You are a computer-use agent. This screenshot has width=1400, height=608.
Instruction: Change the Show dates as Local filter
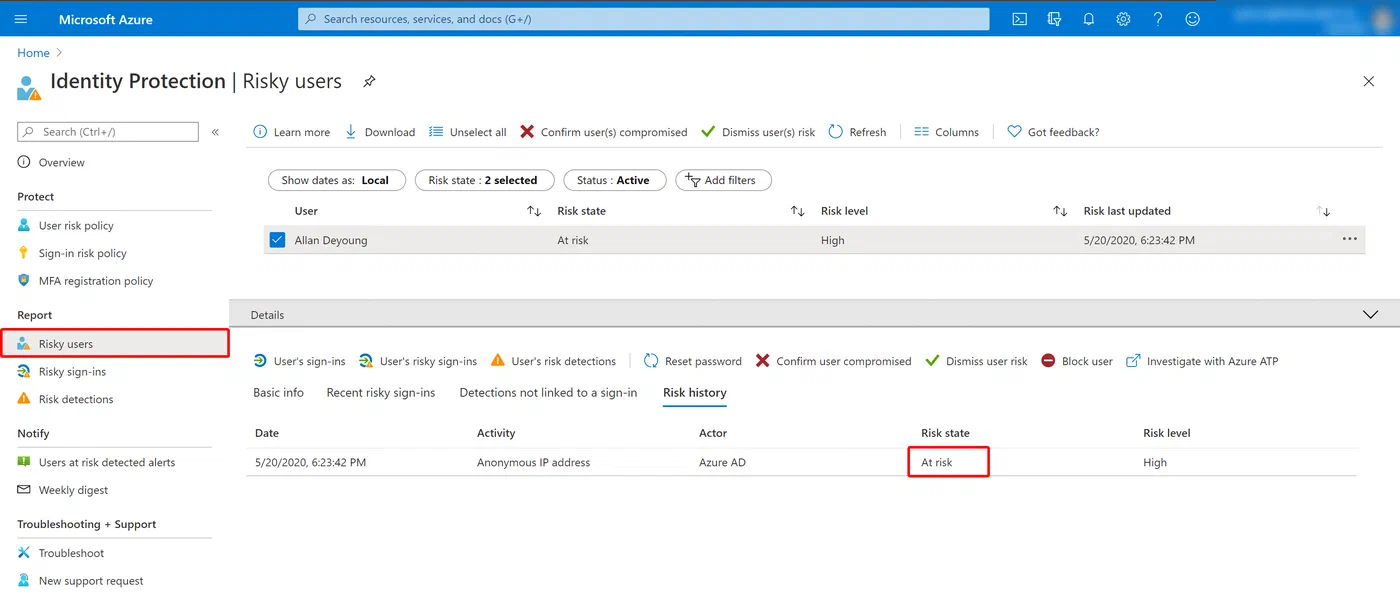tap(336, 180)
